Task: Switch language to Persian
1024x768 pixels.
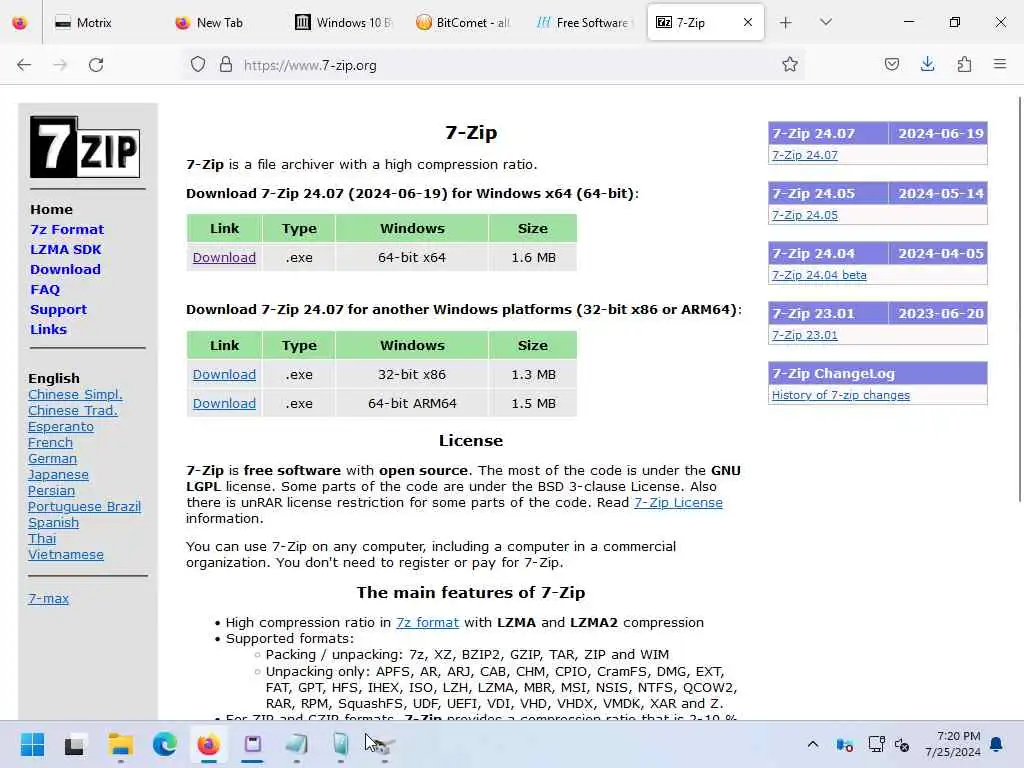Action: click(52, 490)
